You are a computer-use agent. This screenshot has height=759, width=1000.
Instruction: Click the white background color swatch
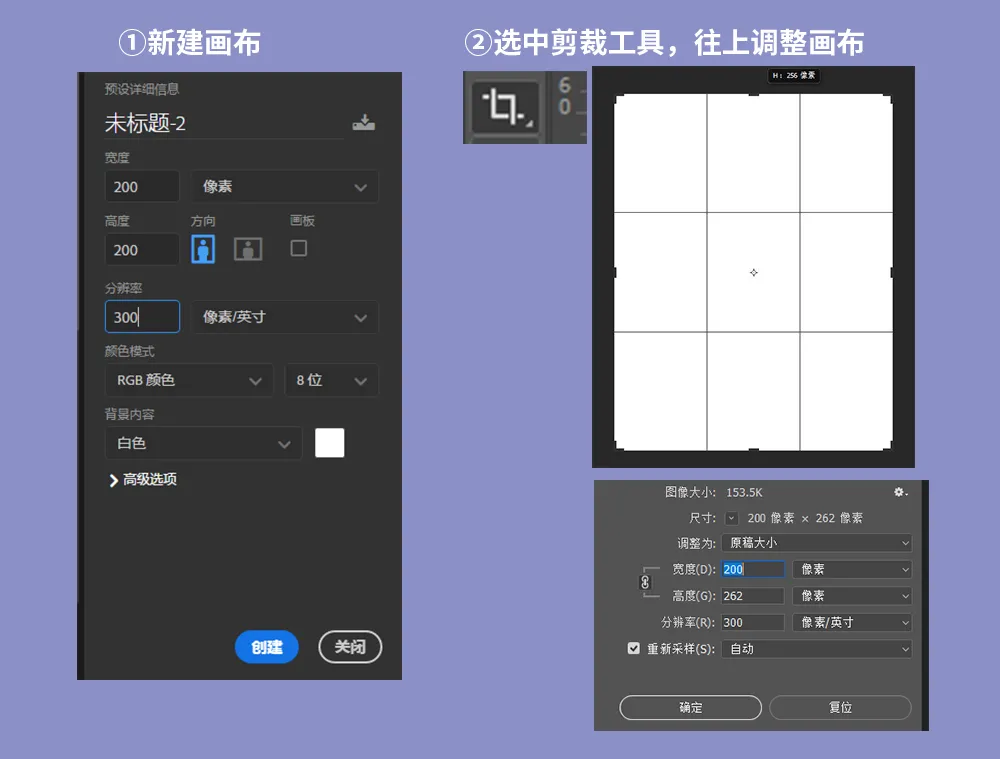329,443
